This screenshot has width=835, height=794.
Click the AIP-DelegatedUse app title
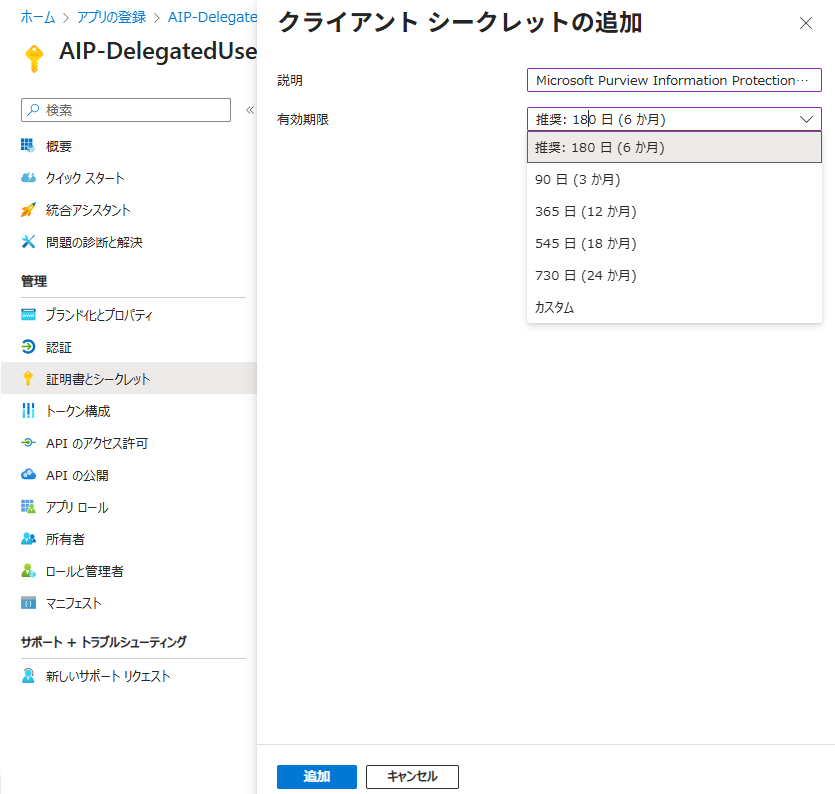pyautogui.click(x=158, y=51)
